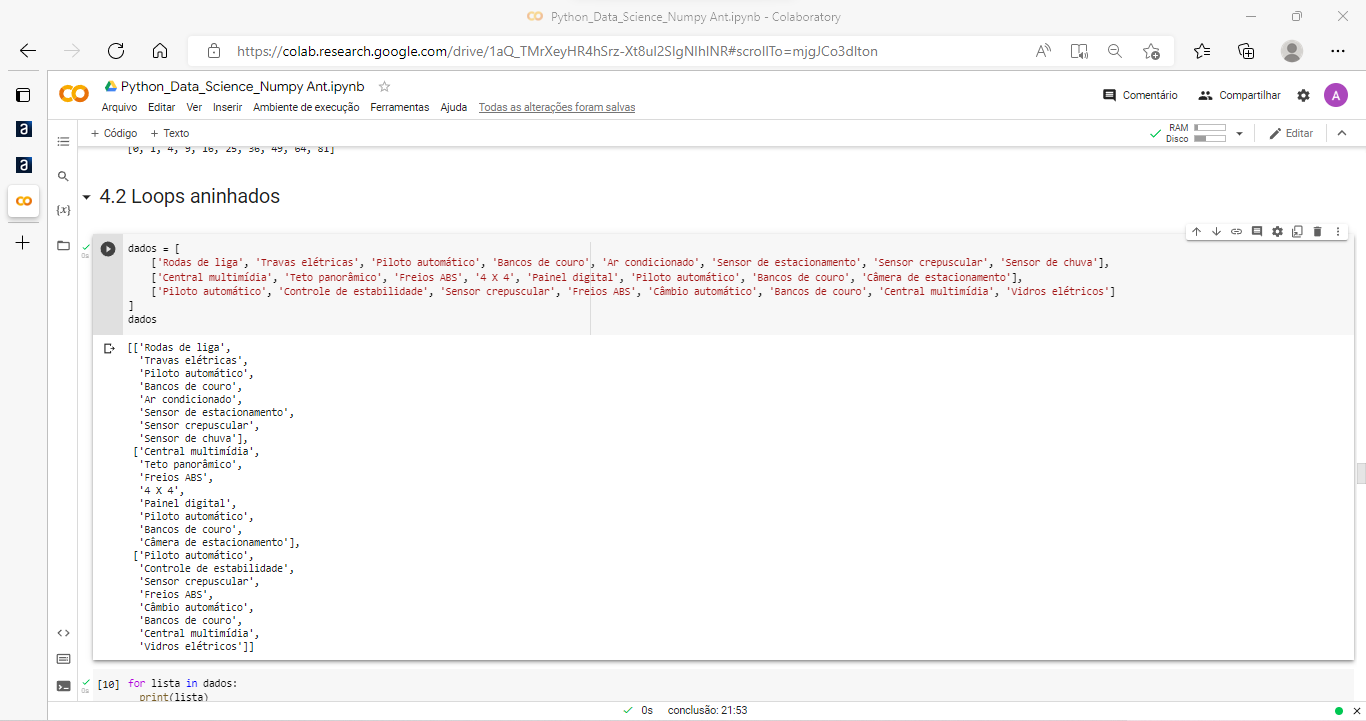Open the Edge favorites list
This screenshot has width=1366, height=721.
(1202, 51)
